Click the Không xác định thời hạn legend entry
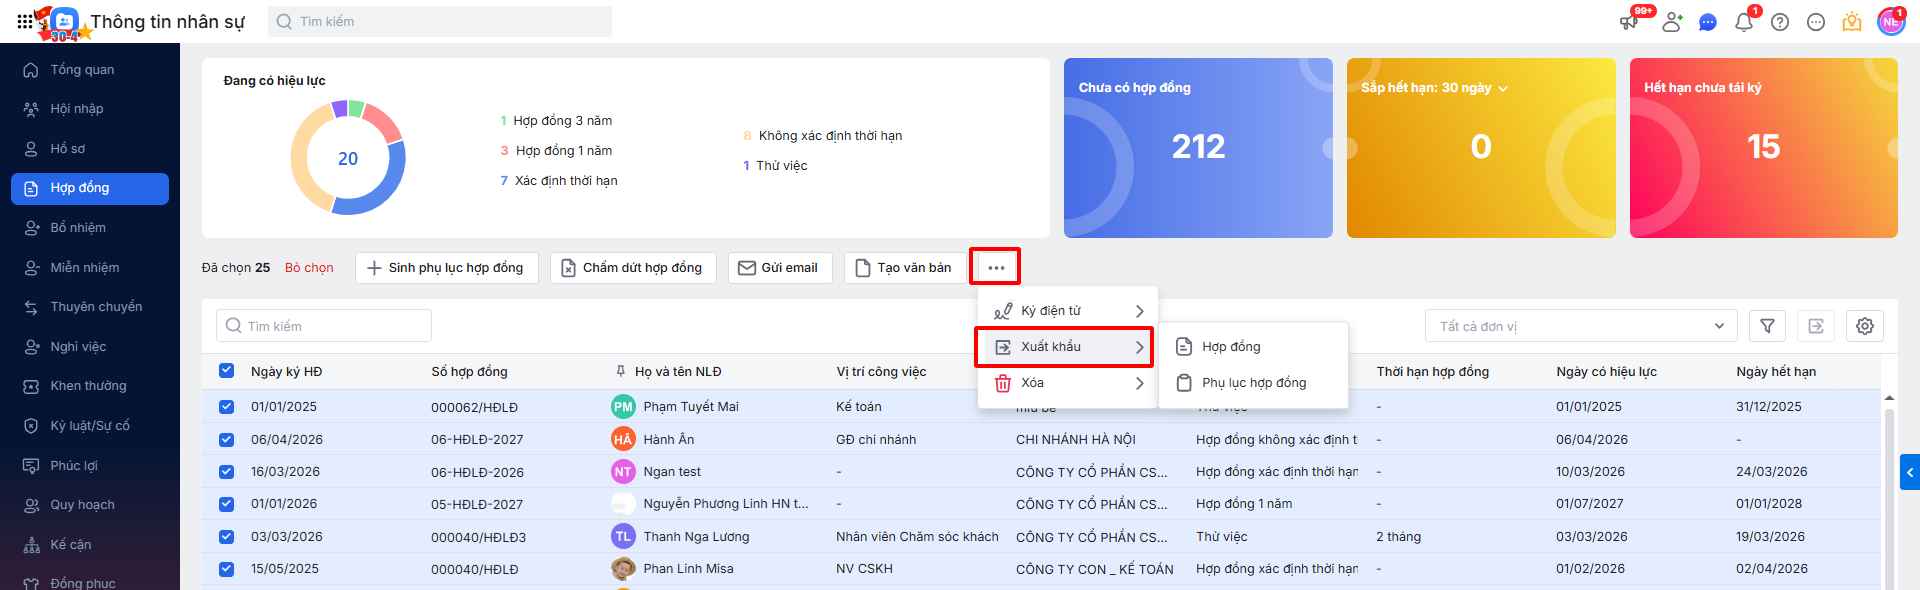 822,136
